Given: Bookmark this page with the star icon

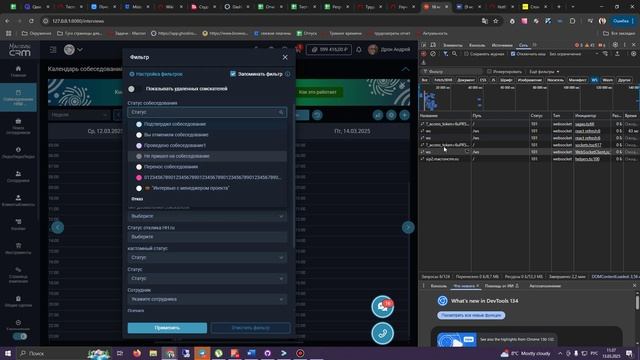Looking at the screenshot, I should 496,21.
